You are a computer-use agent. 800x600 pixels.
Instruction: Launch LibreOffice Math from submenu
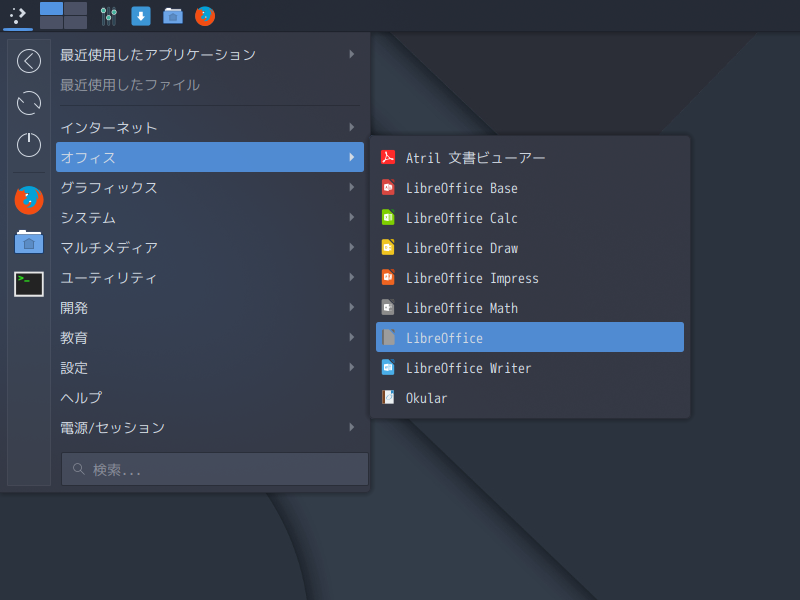pos(530,308)
